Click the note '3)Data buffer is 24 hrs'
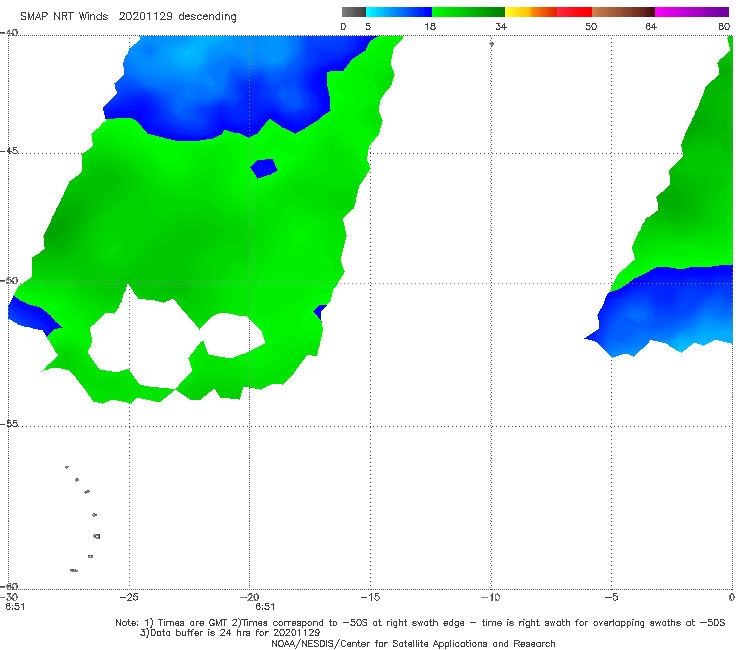740x650 pixels. pyautogui.click(x=230, y=633)
